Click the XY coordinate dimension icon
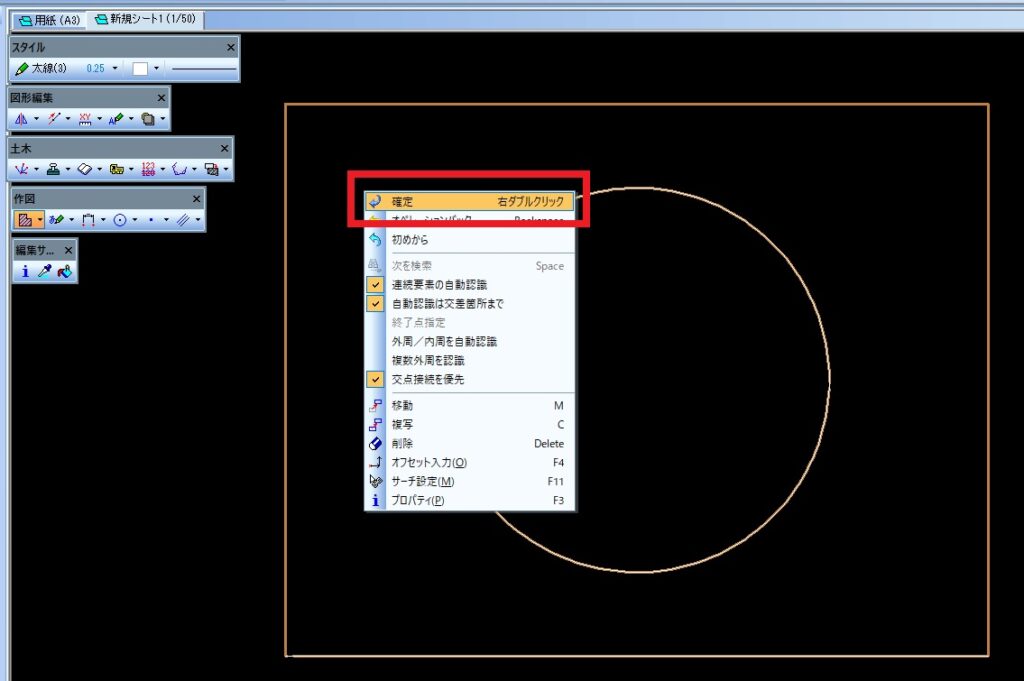Image resolution: width=1024 pixels, height=681 pixels. coord(85,118)
